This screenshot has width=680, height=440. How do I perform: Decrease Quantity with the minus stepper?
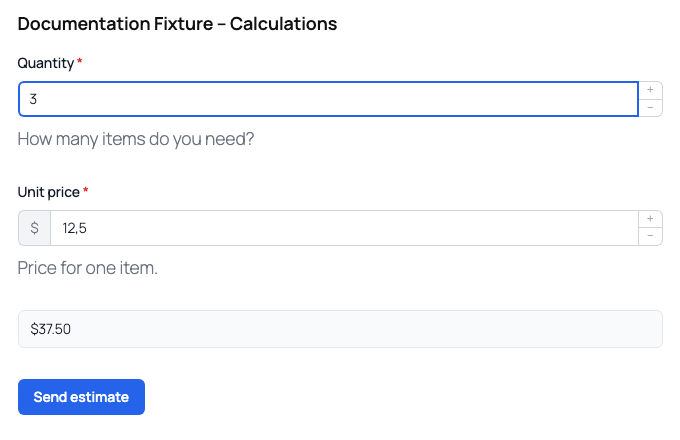[x=650, y=108]
